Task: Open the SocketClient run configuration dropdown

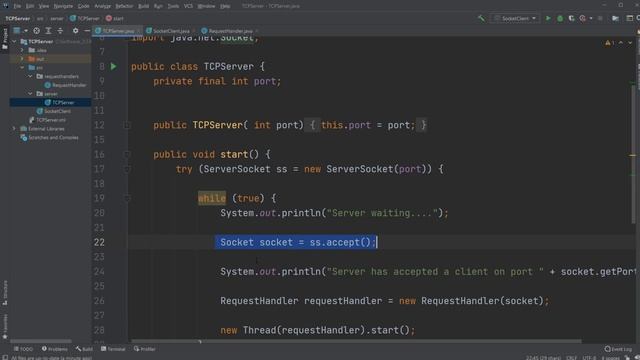Action: 515,18
